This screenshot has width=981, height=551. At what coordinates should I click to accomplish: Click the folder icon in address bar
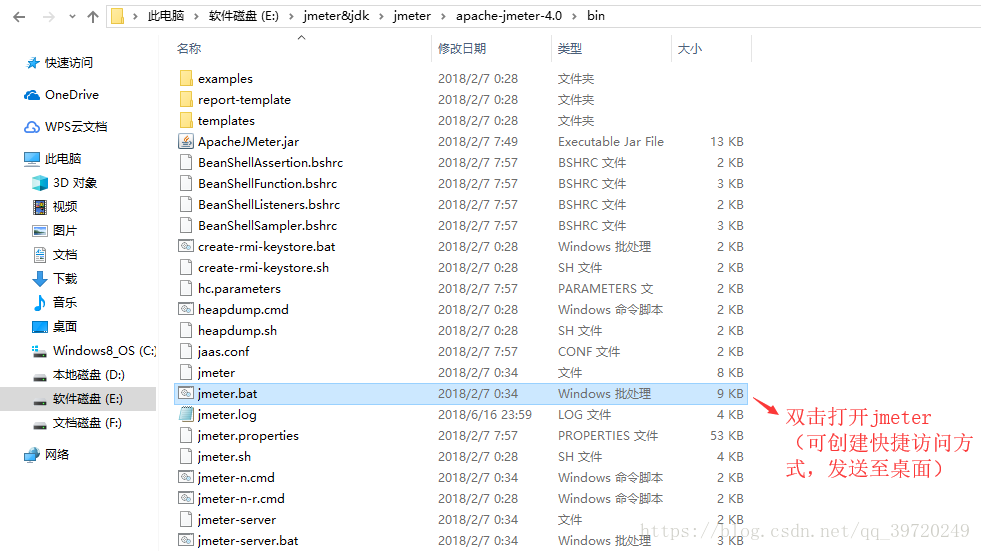(118, 16)
